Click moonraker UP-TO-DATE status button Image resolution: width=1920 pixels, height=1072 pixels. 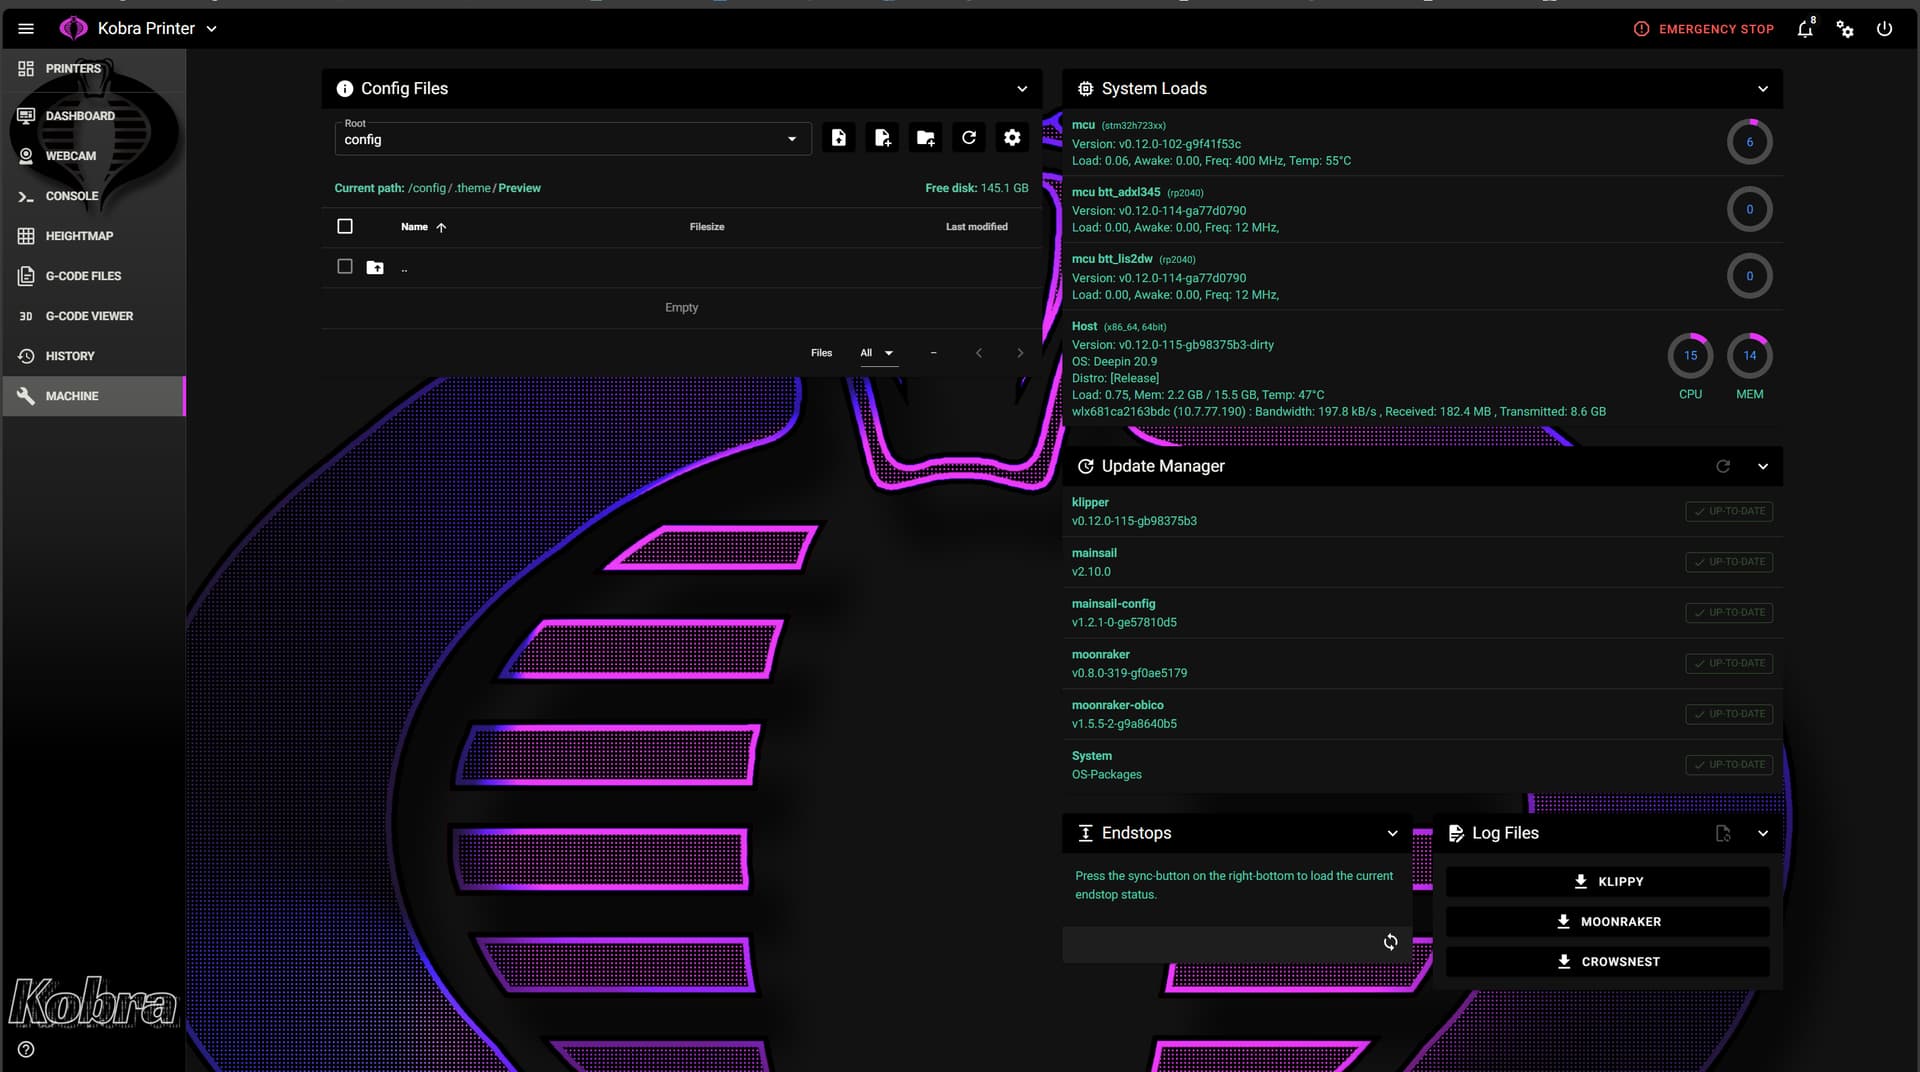(1729, 663)
